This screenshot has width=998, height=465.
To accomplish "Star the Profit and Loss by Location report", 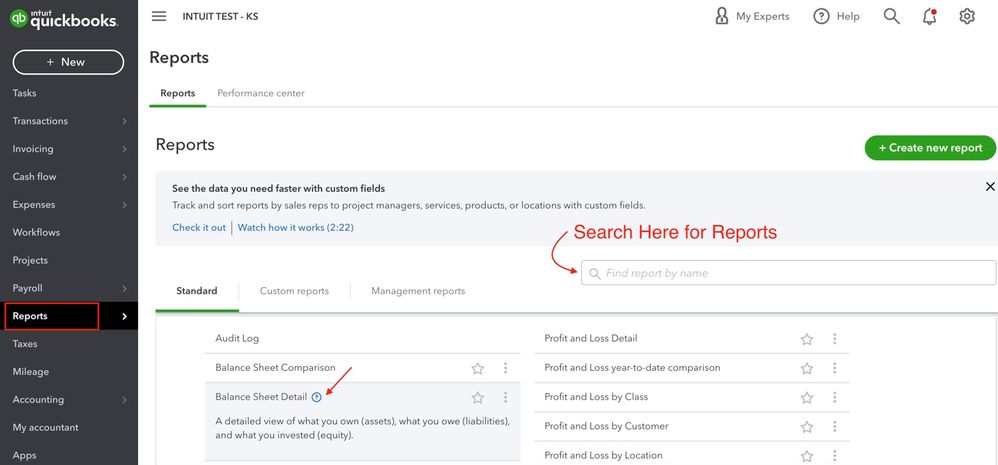I will pos(806,456).
